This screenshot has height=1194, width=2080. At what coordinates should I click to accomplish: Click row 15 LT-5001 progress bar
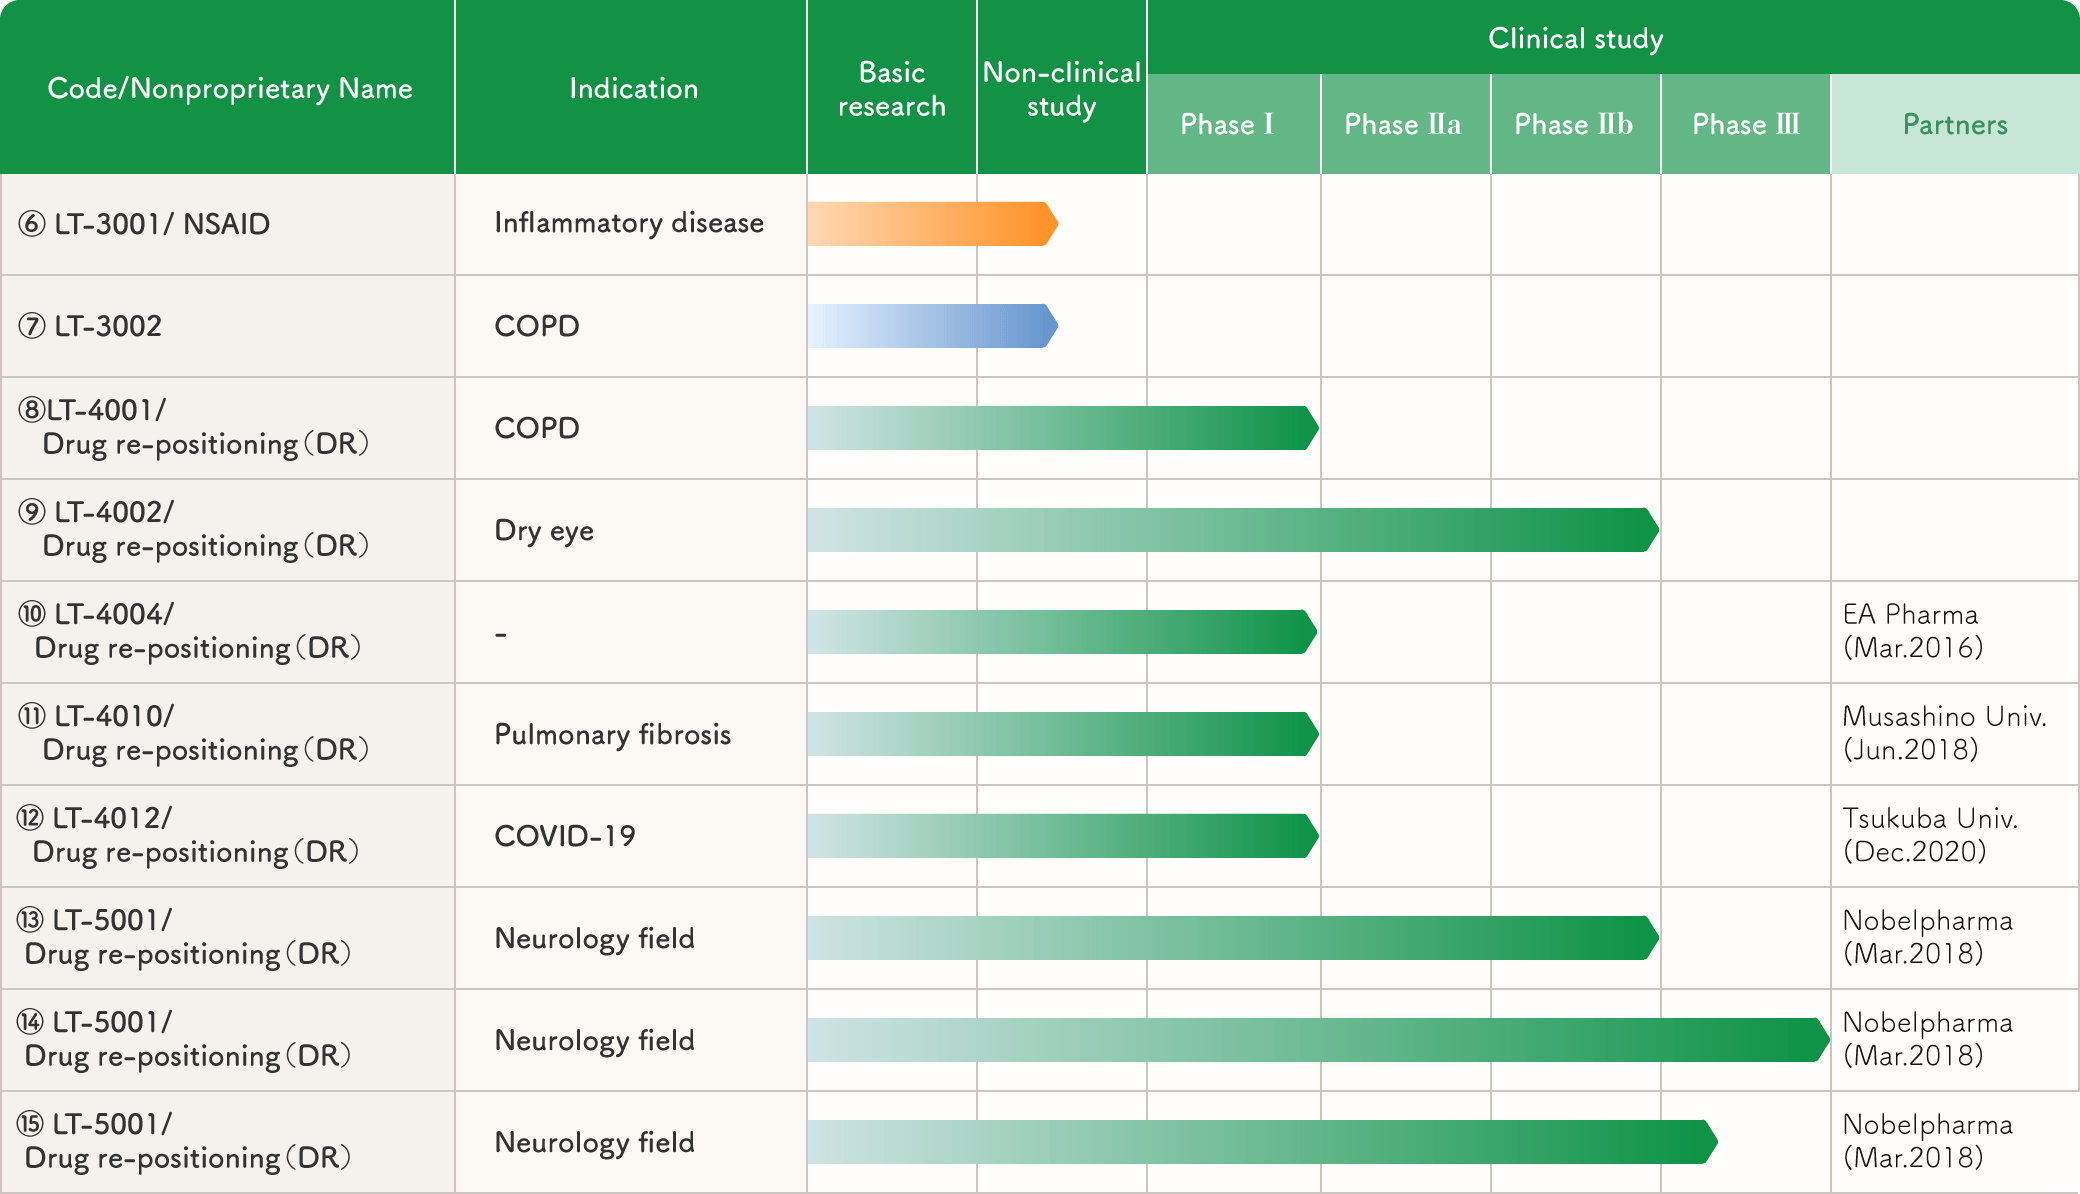(x=1263, y=1142)
